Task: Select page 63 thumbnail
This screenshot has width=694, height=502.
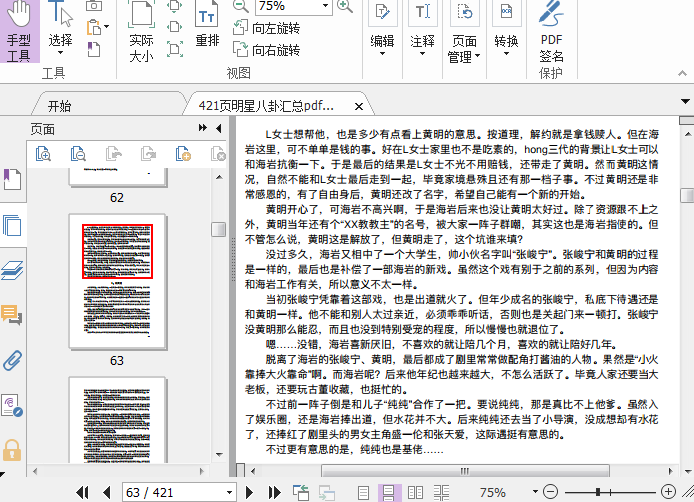Action: tap(117, 282)
